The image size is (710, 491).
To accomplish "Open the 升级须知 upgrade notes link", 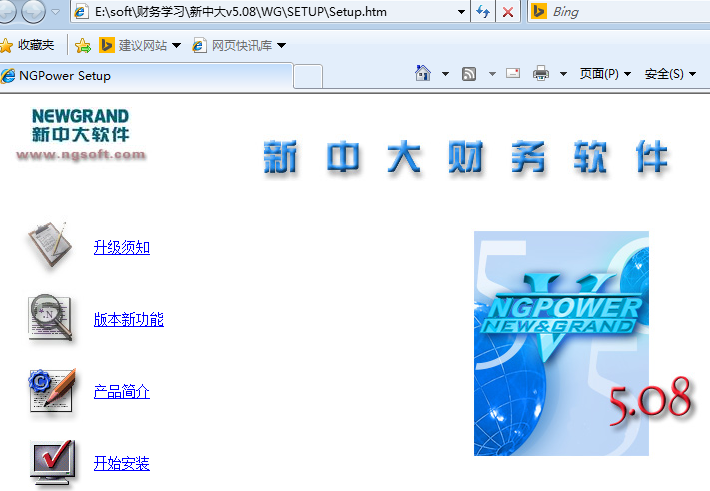I will pyautogui.click(x=121, y=247).
